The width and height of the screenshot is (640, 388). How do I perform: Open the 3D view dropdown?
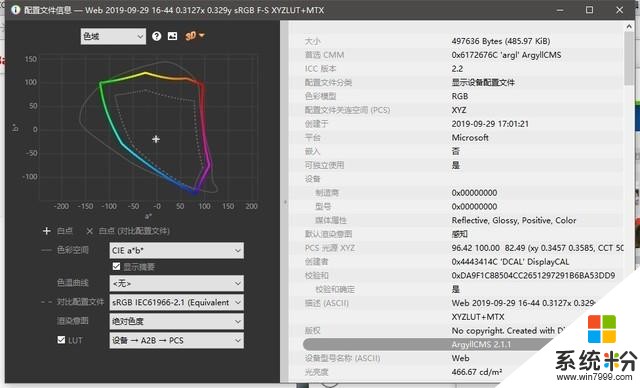tap(195, 36)
